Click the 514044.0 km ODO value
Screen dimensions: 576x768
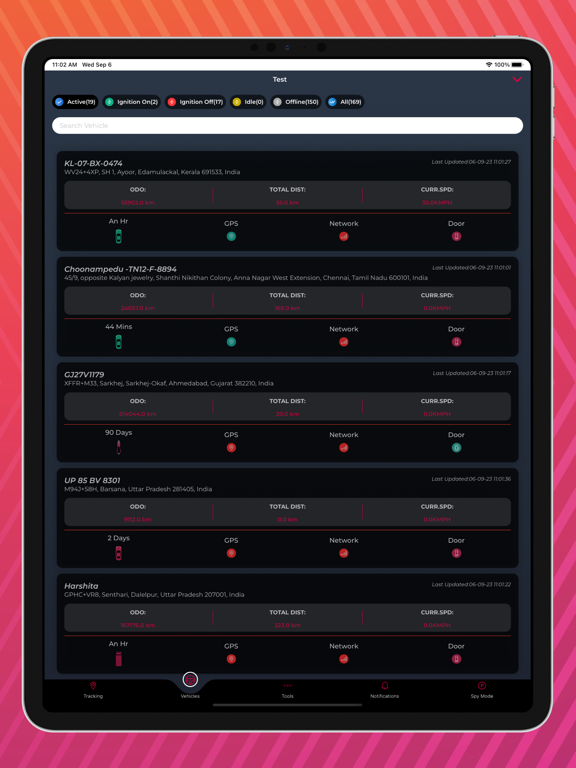click(138, 414)
